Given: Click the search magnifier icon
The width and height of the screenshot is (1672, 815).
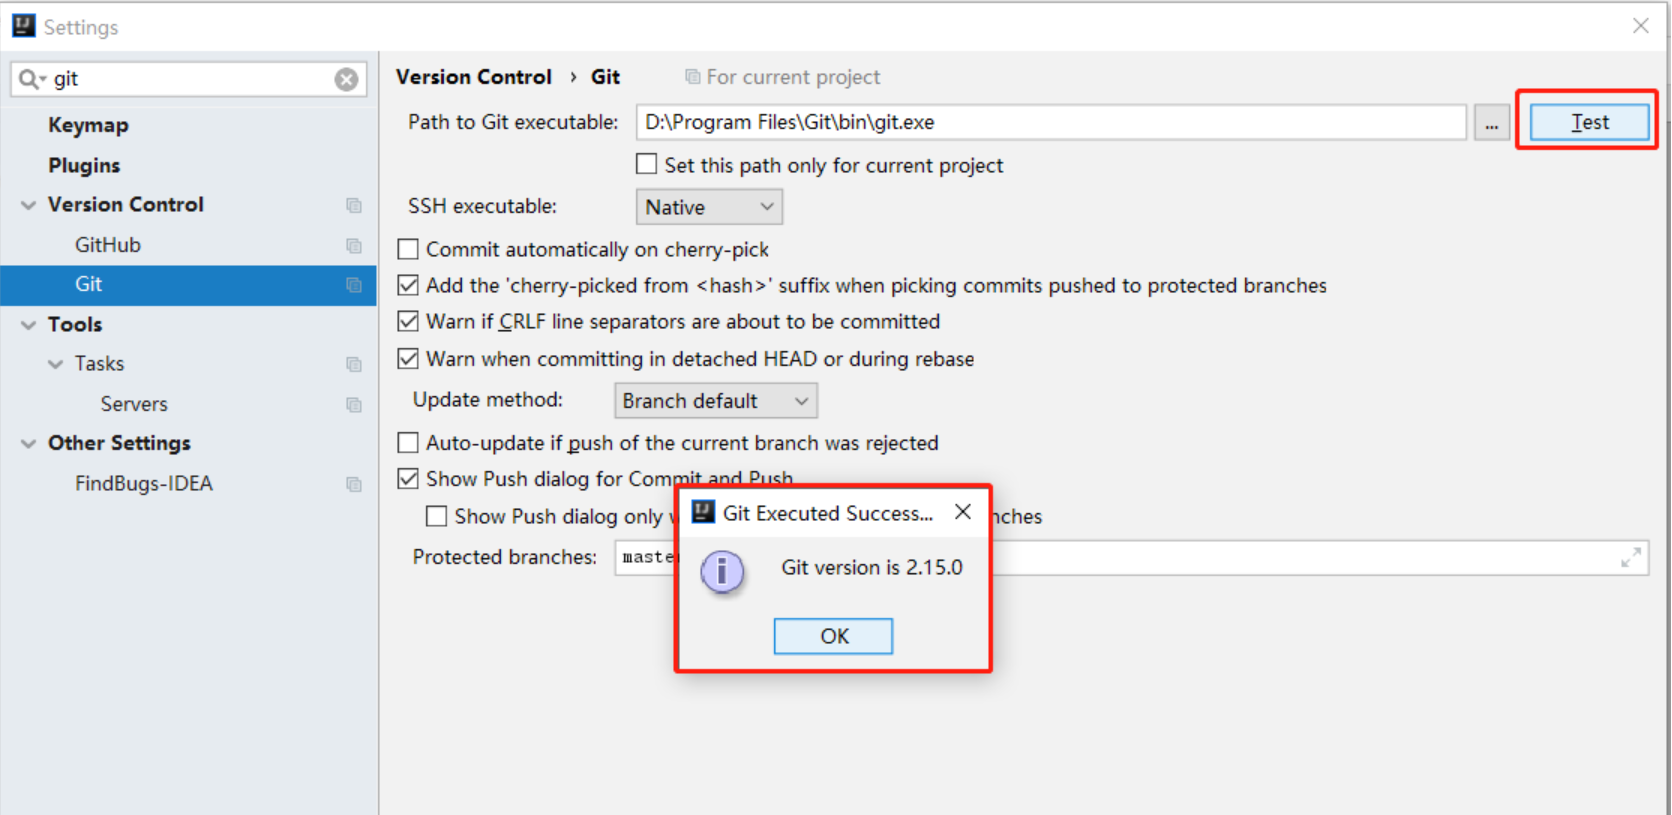Looking at the screenshot, I should point(30,79).
